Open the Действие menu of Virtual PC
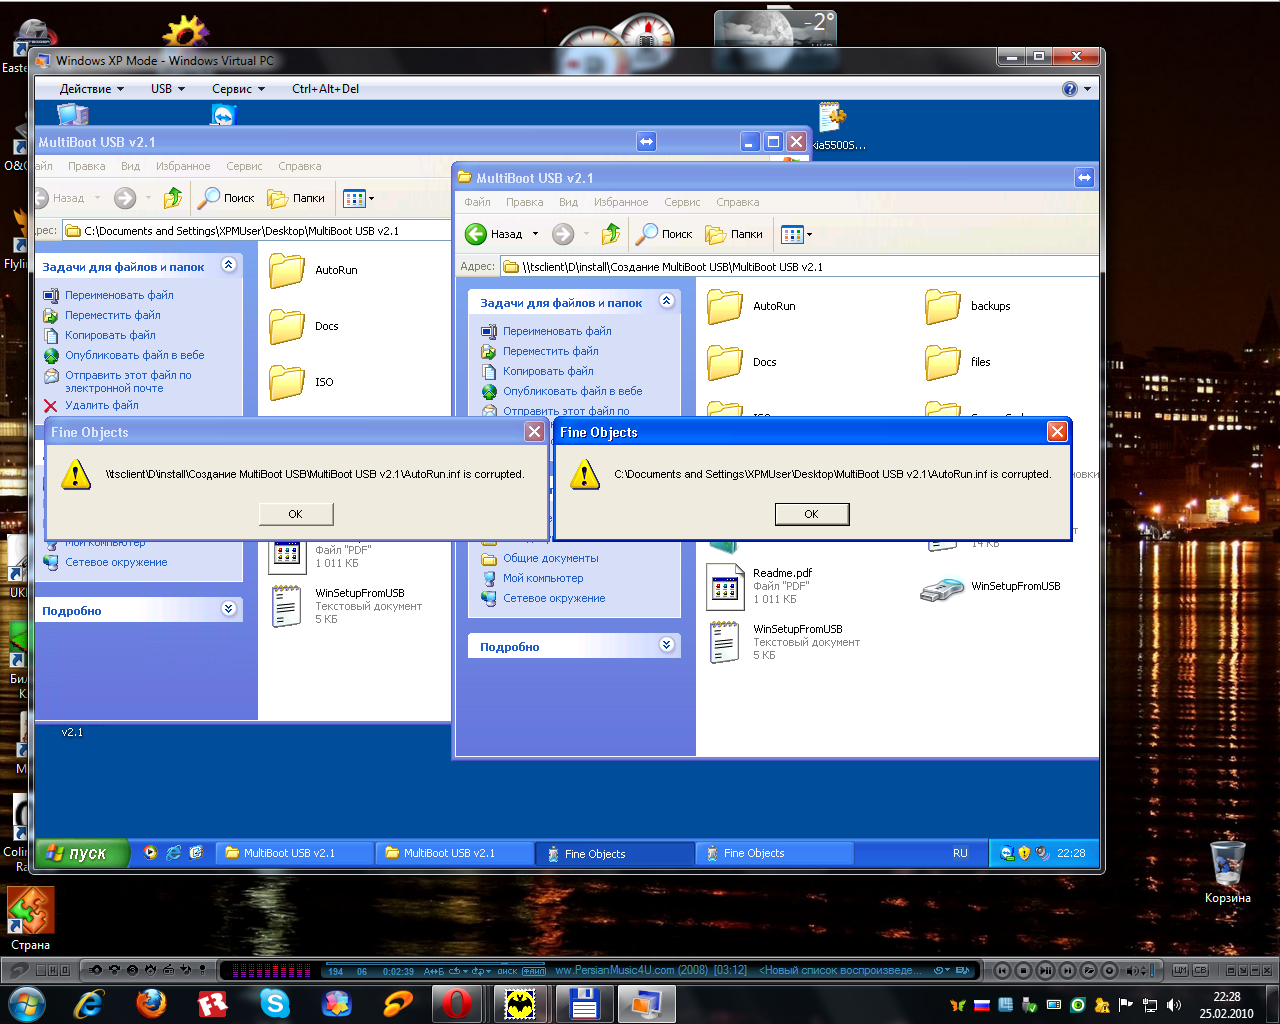 pyautogui.click(x=91, y=89)
